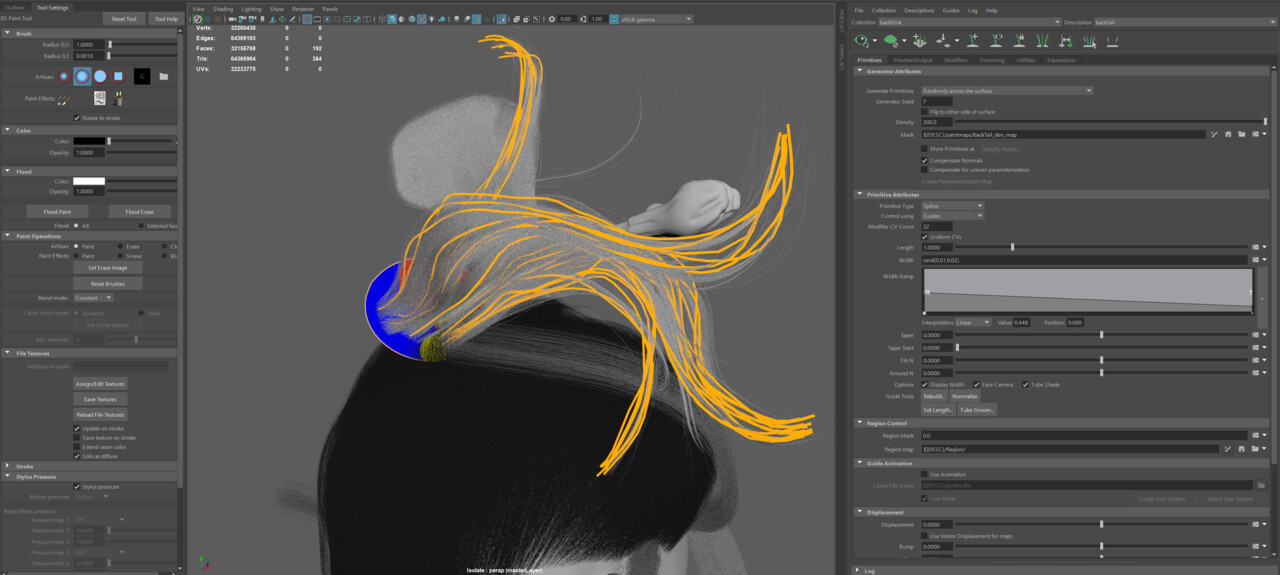The image size is (1280, 575).
Task: Switch to the Grooming tab
Action: (x=992, y=60)
